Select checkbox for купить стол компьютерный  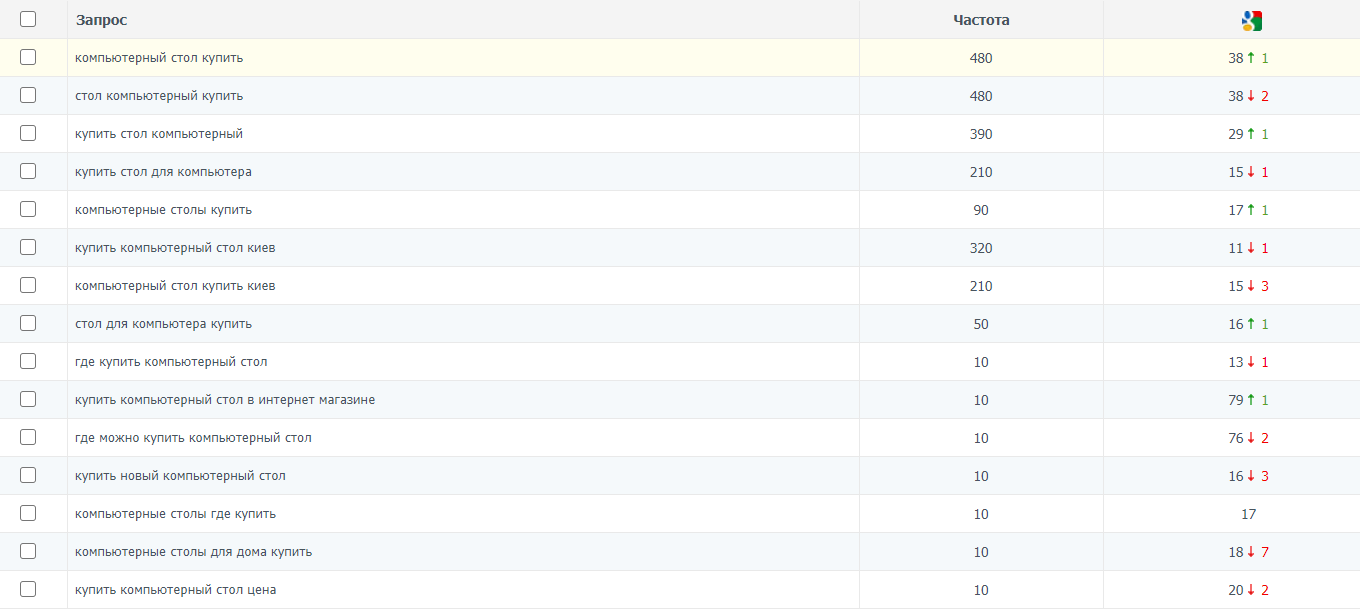coord(28,133)
